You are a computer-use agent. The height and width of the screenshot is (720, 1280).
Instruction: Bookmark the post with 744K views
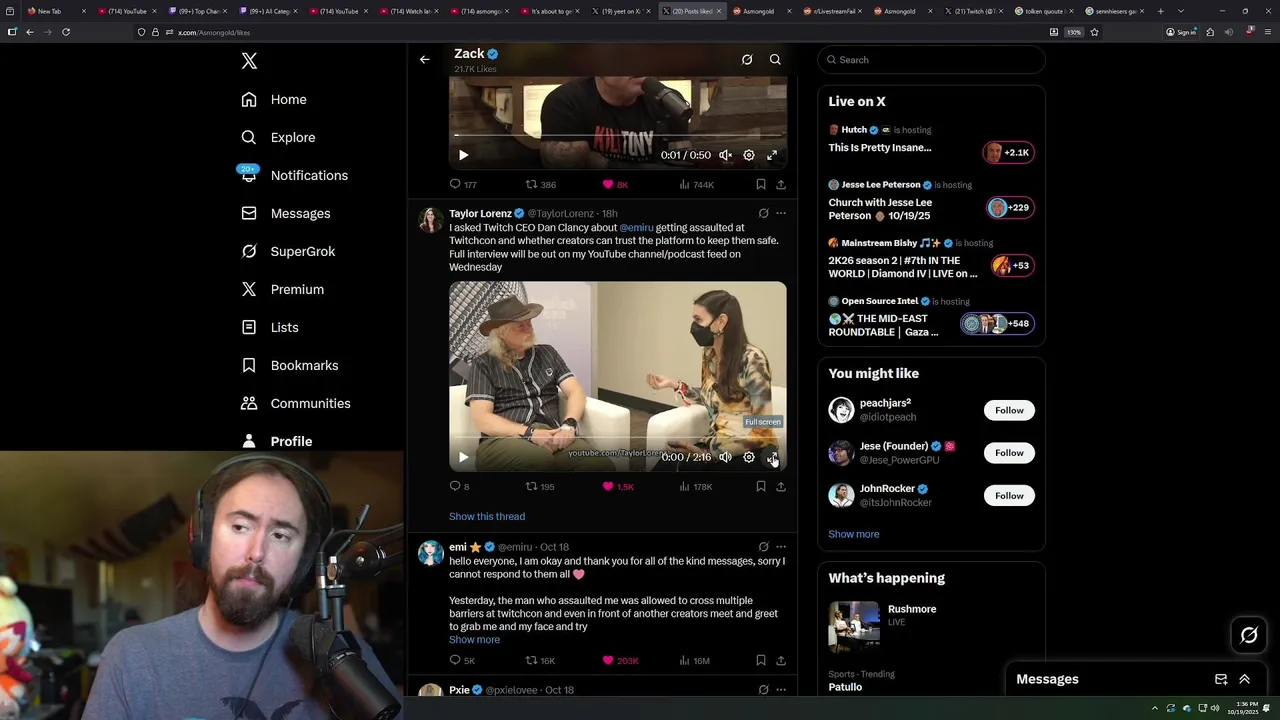761,185
